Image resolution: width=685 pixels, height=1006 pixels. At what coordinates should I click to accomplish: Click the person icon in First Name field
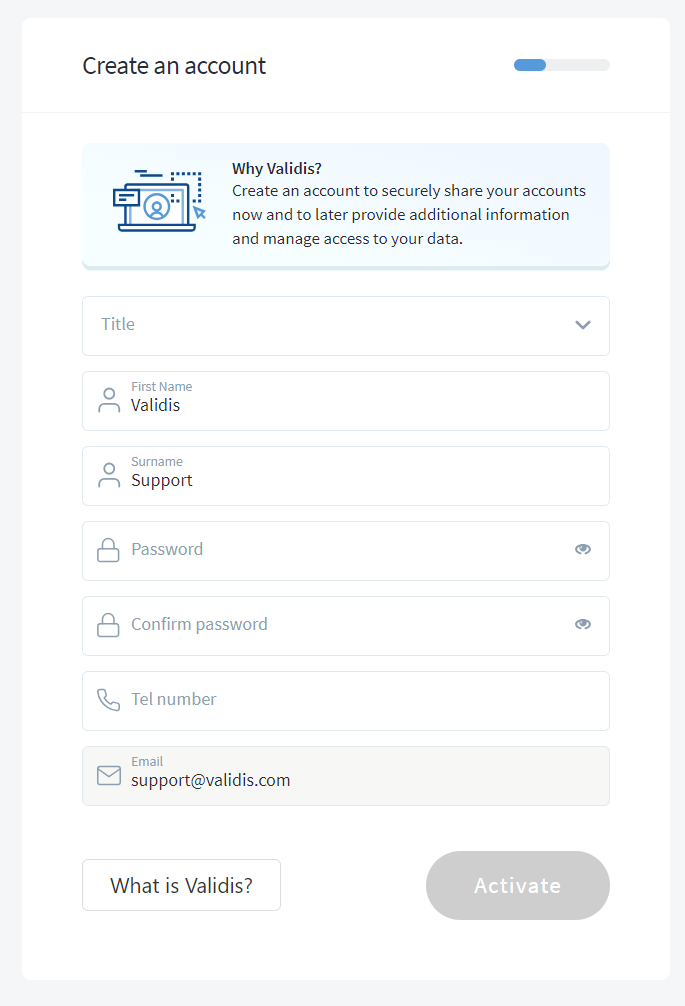(x=109, y=400)
